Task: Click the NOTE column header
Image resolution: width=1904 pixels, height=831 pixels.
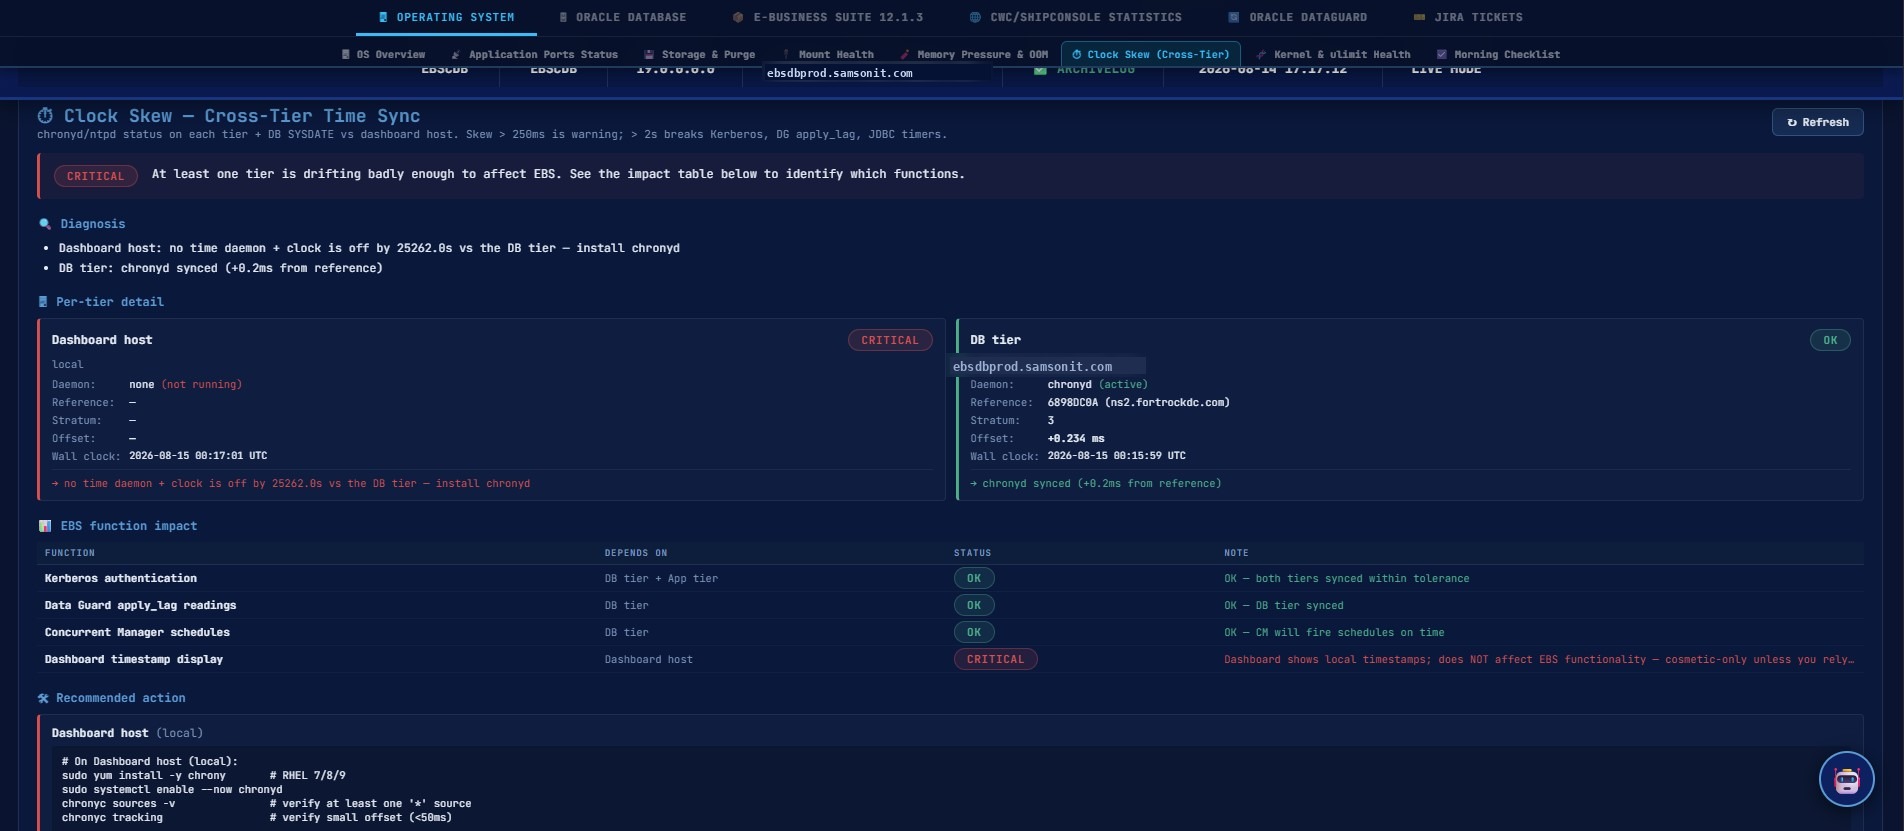Action: click(x=1236, y=553)
